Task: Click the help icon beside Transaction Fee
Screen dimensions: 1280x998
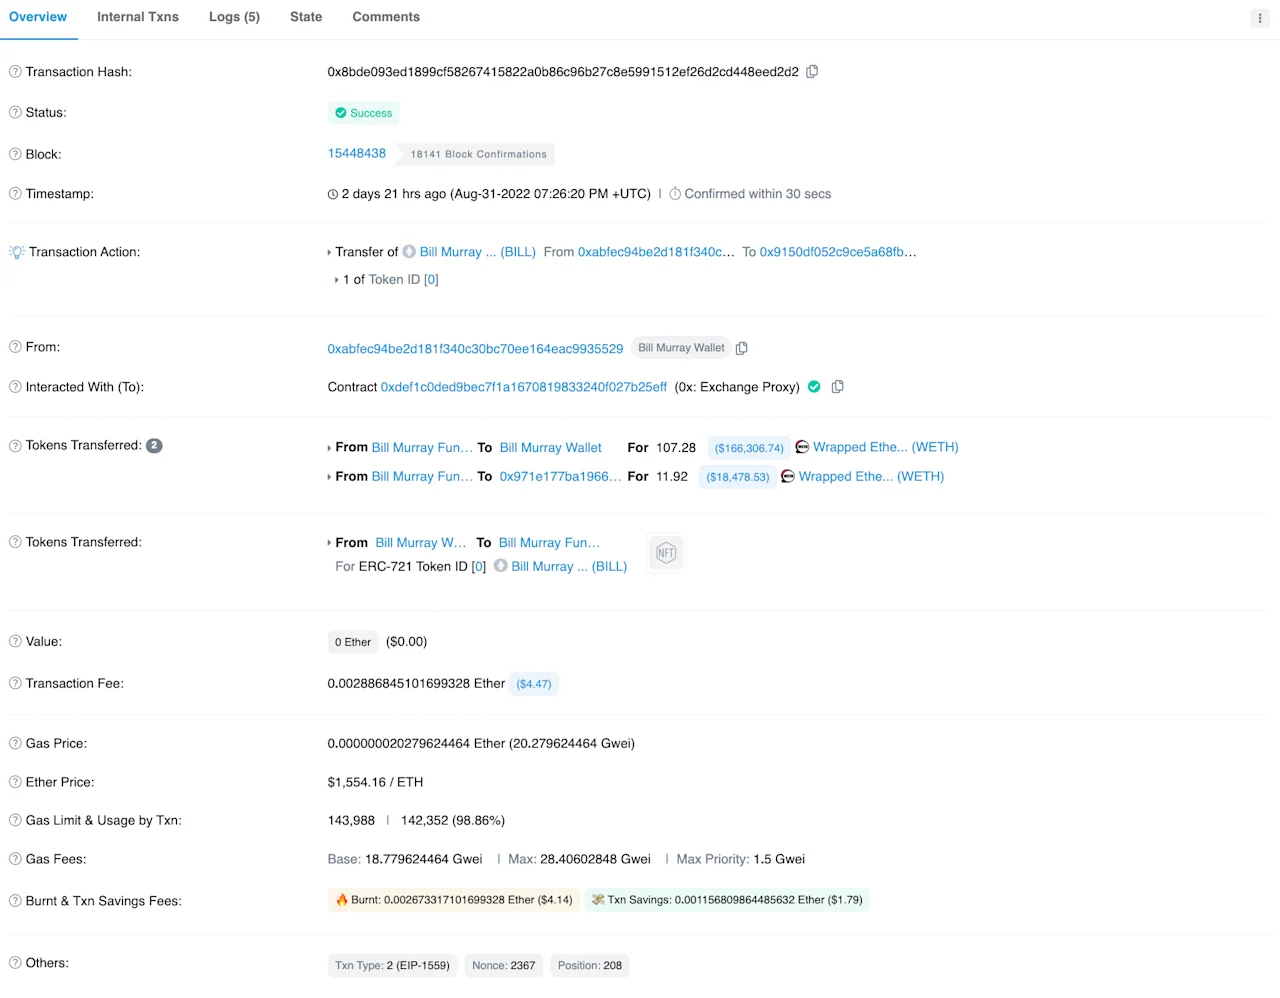Action: [x=15, y=684]
